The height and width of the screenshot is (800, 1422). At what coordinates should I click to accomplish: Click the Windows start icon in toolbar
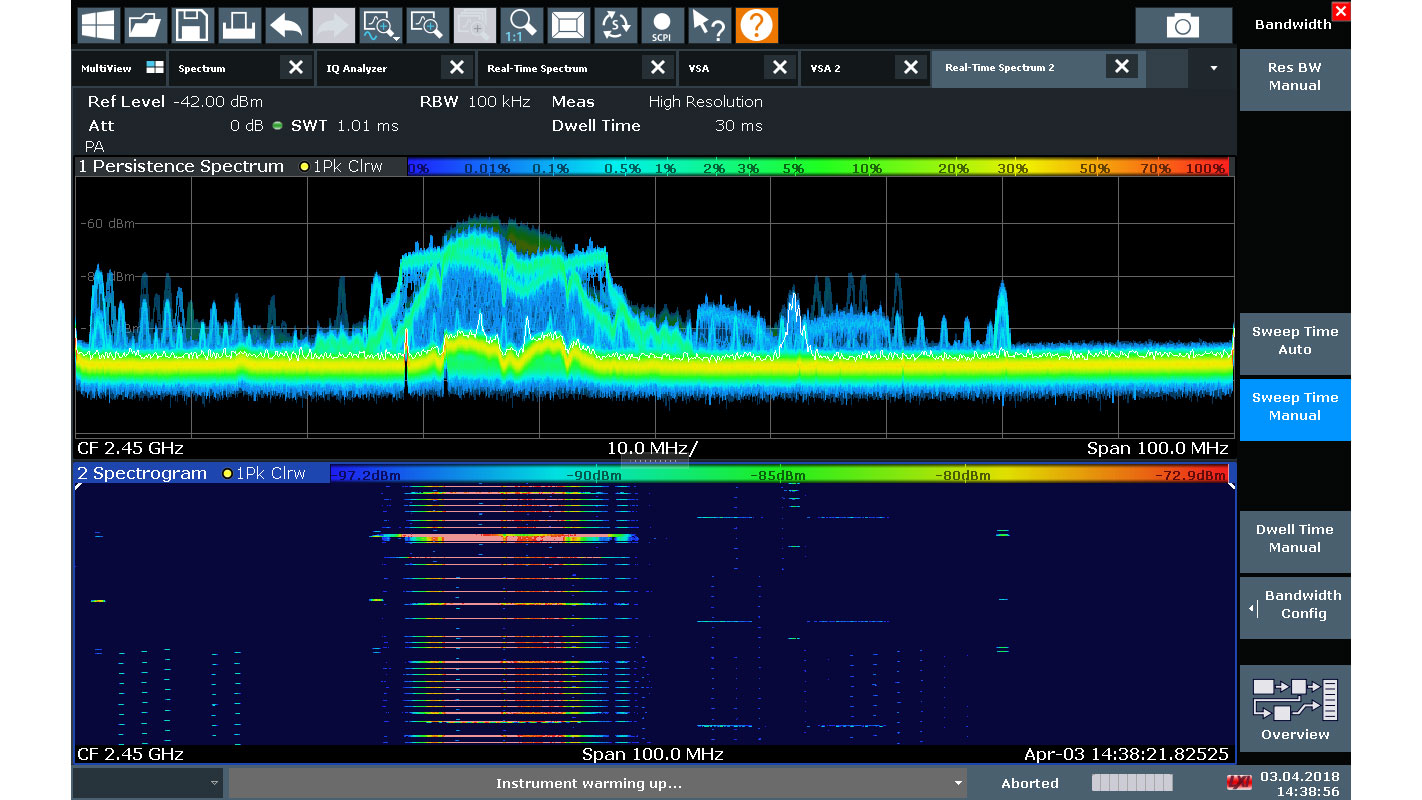point(98,25)
